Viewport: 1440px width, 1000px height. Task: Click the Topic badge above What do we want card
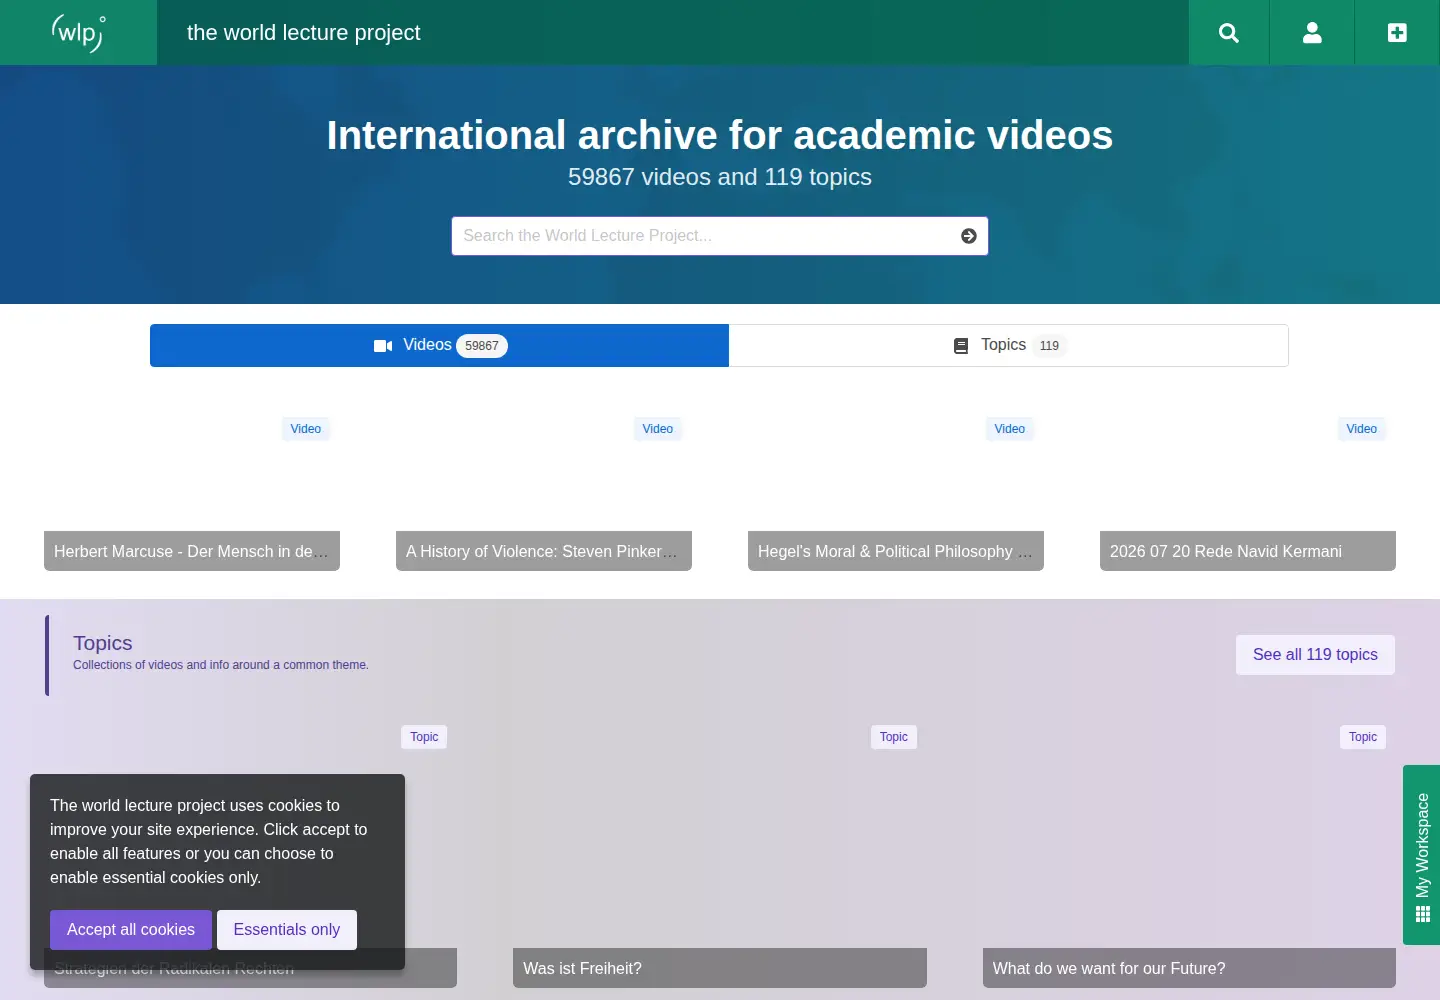(1363, 737)
